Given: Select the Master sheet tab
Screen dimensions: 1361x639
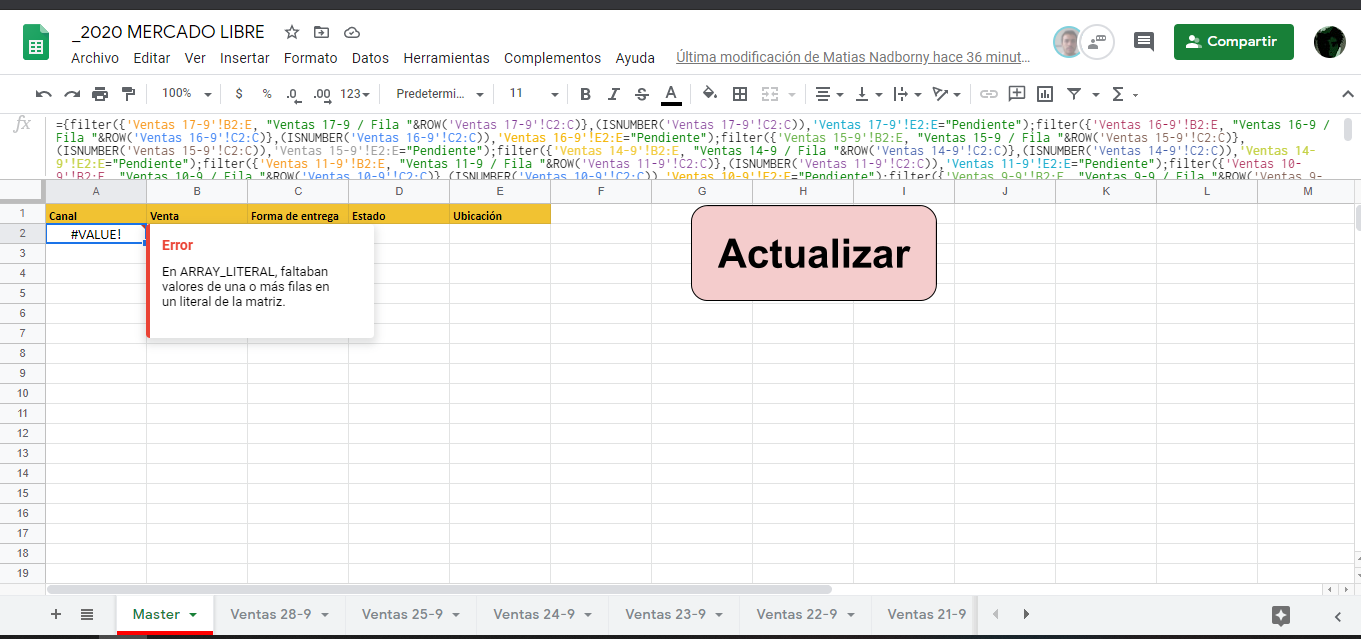Looking at the screenshot, I should [165, 614].
